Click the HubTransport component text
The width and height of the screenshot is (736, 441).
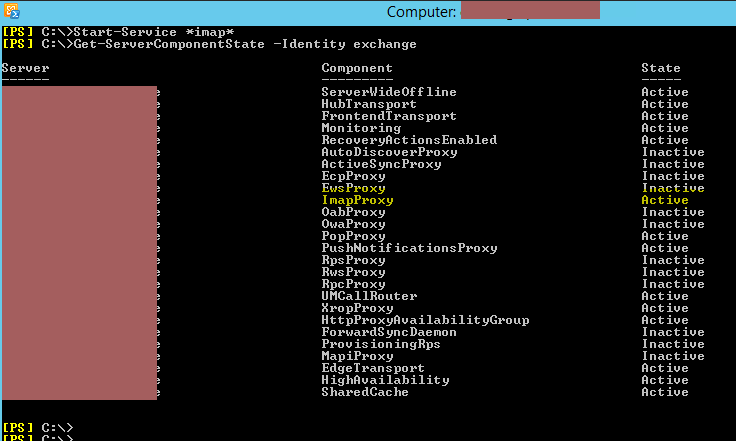[x=369, y=104]
